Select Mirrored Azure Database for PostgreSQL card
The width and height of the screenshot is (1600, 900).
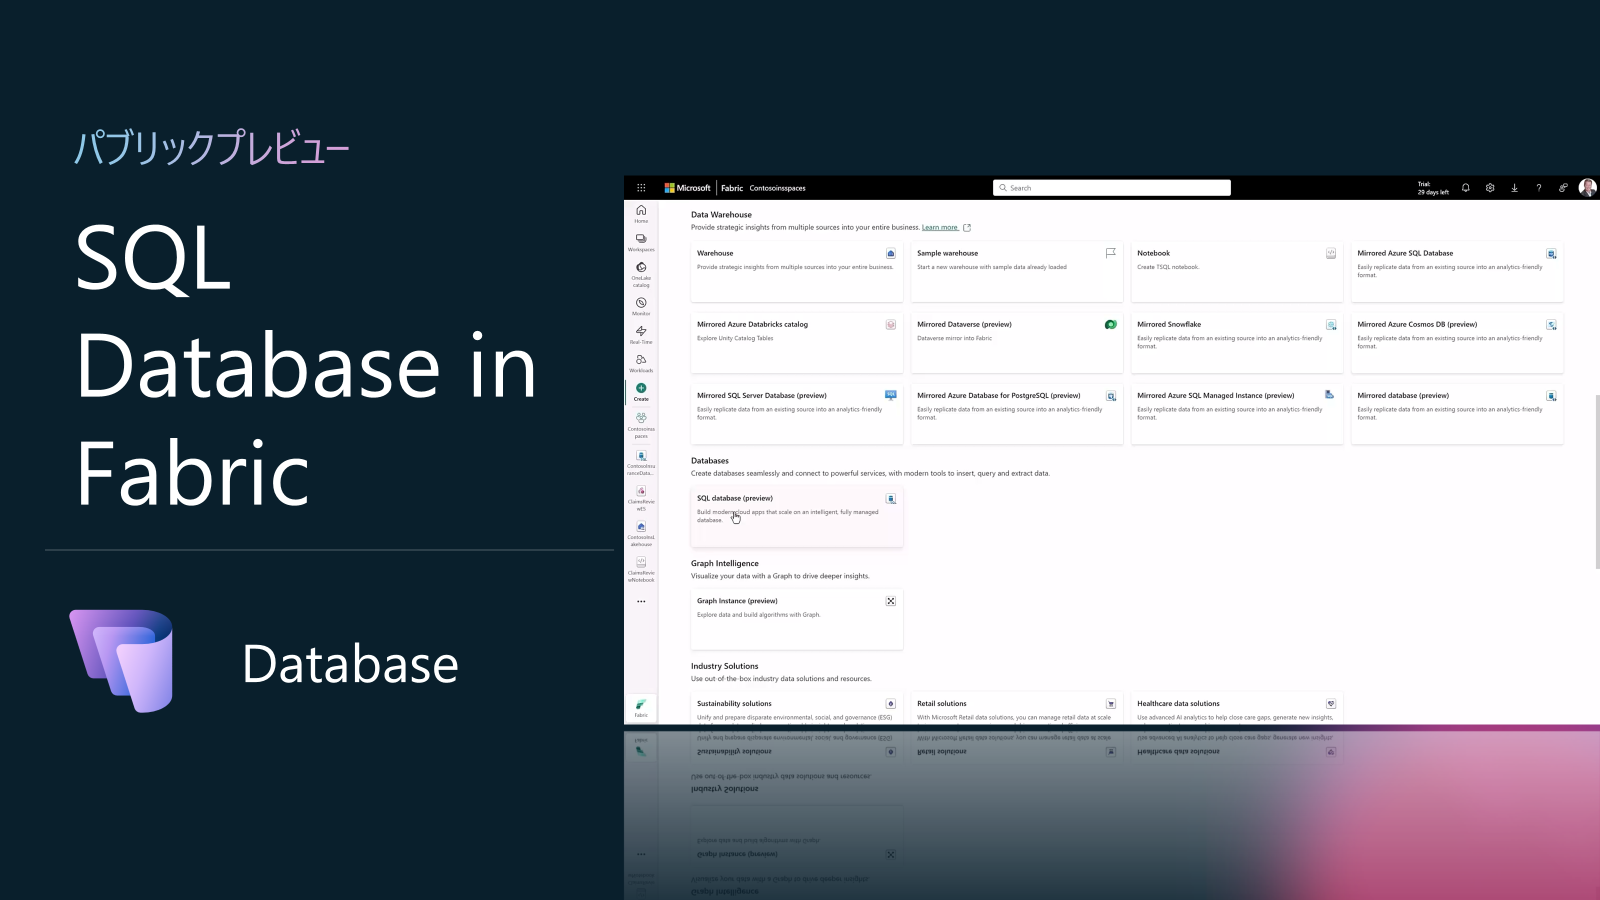pyautogui.click(x=1017, y=414)
